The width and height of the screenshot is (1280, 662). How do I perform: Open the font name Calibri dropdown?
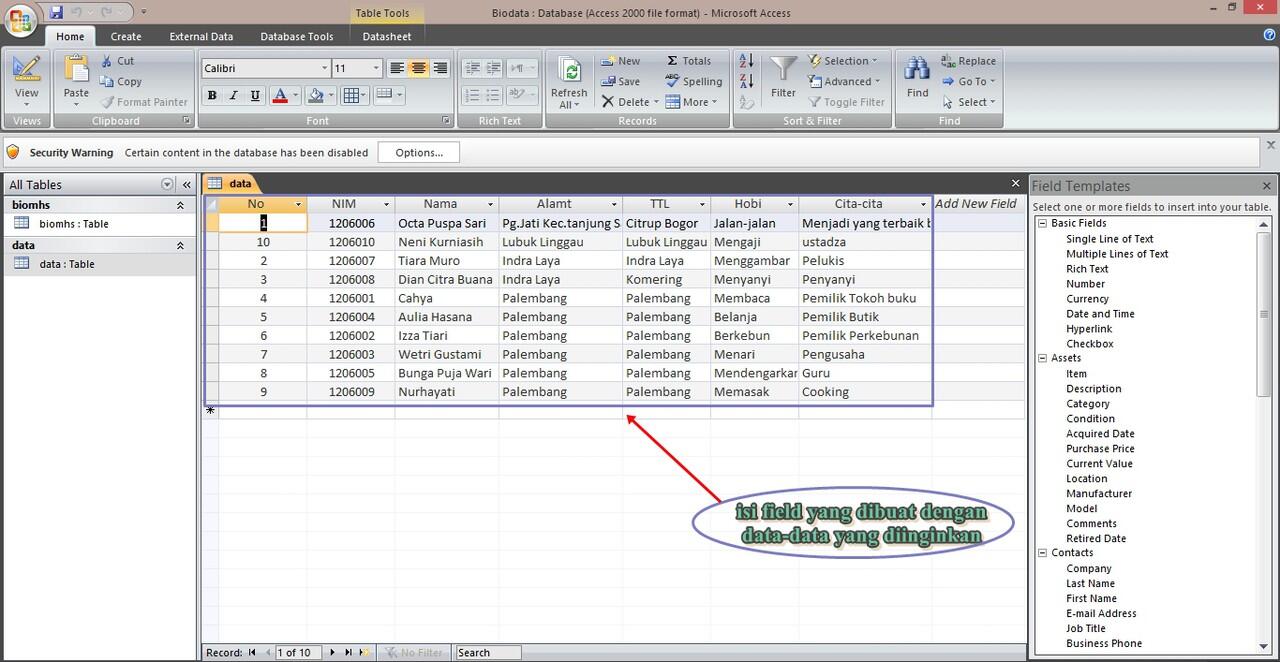tap(324, 68)
